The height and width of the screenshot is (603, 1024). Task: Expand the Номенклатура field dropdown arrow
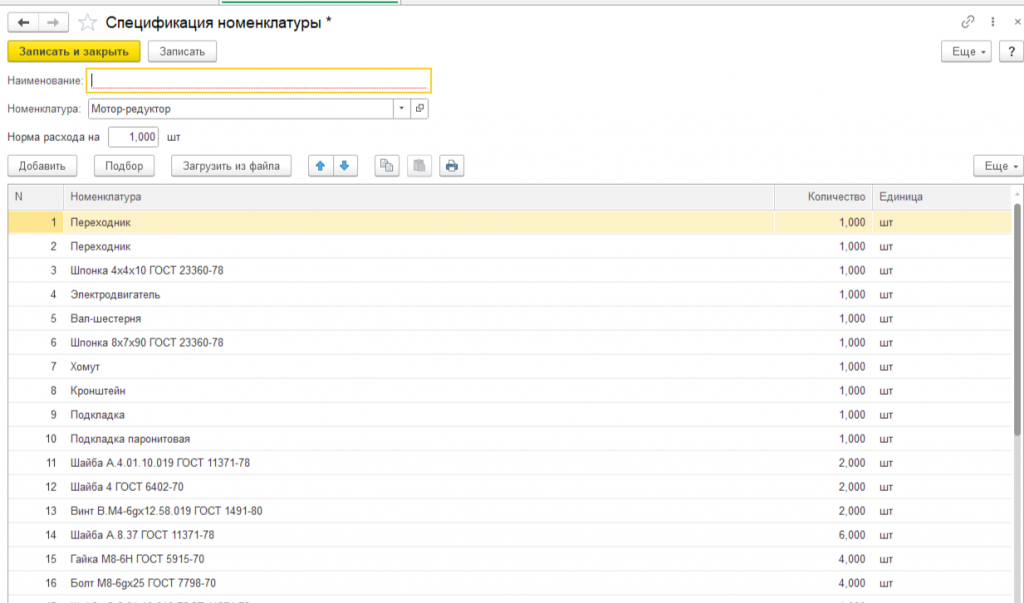[402, 108]
